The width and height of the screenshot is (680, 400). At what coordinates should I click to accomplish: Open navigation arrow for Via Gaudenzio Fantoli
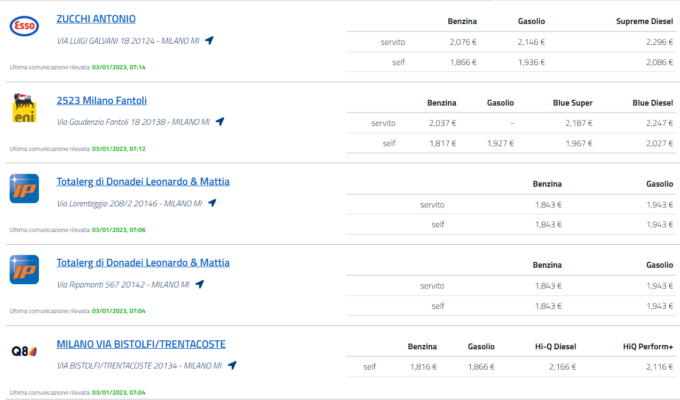click(220, 121)
